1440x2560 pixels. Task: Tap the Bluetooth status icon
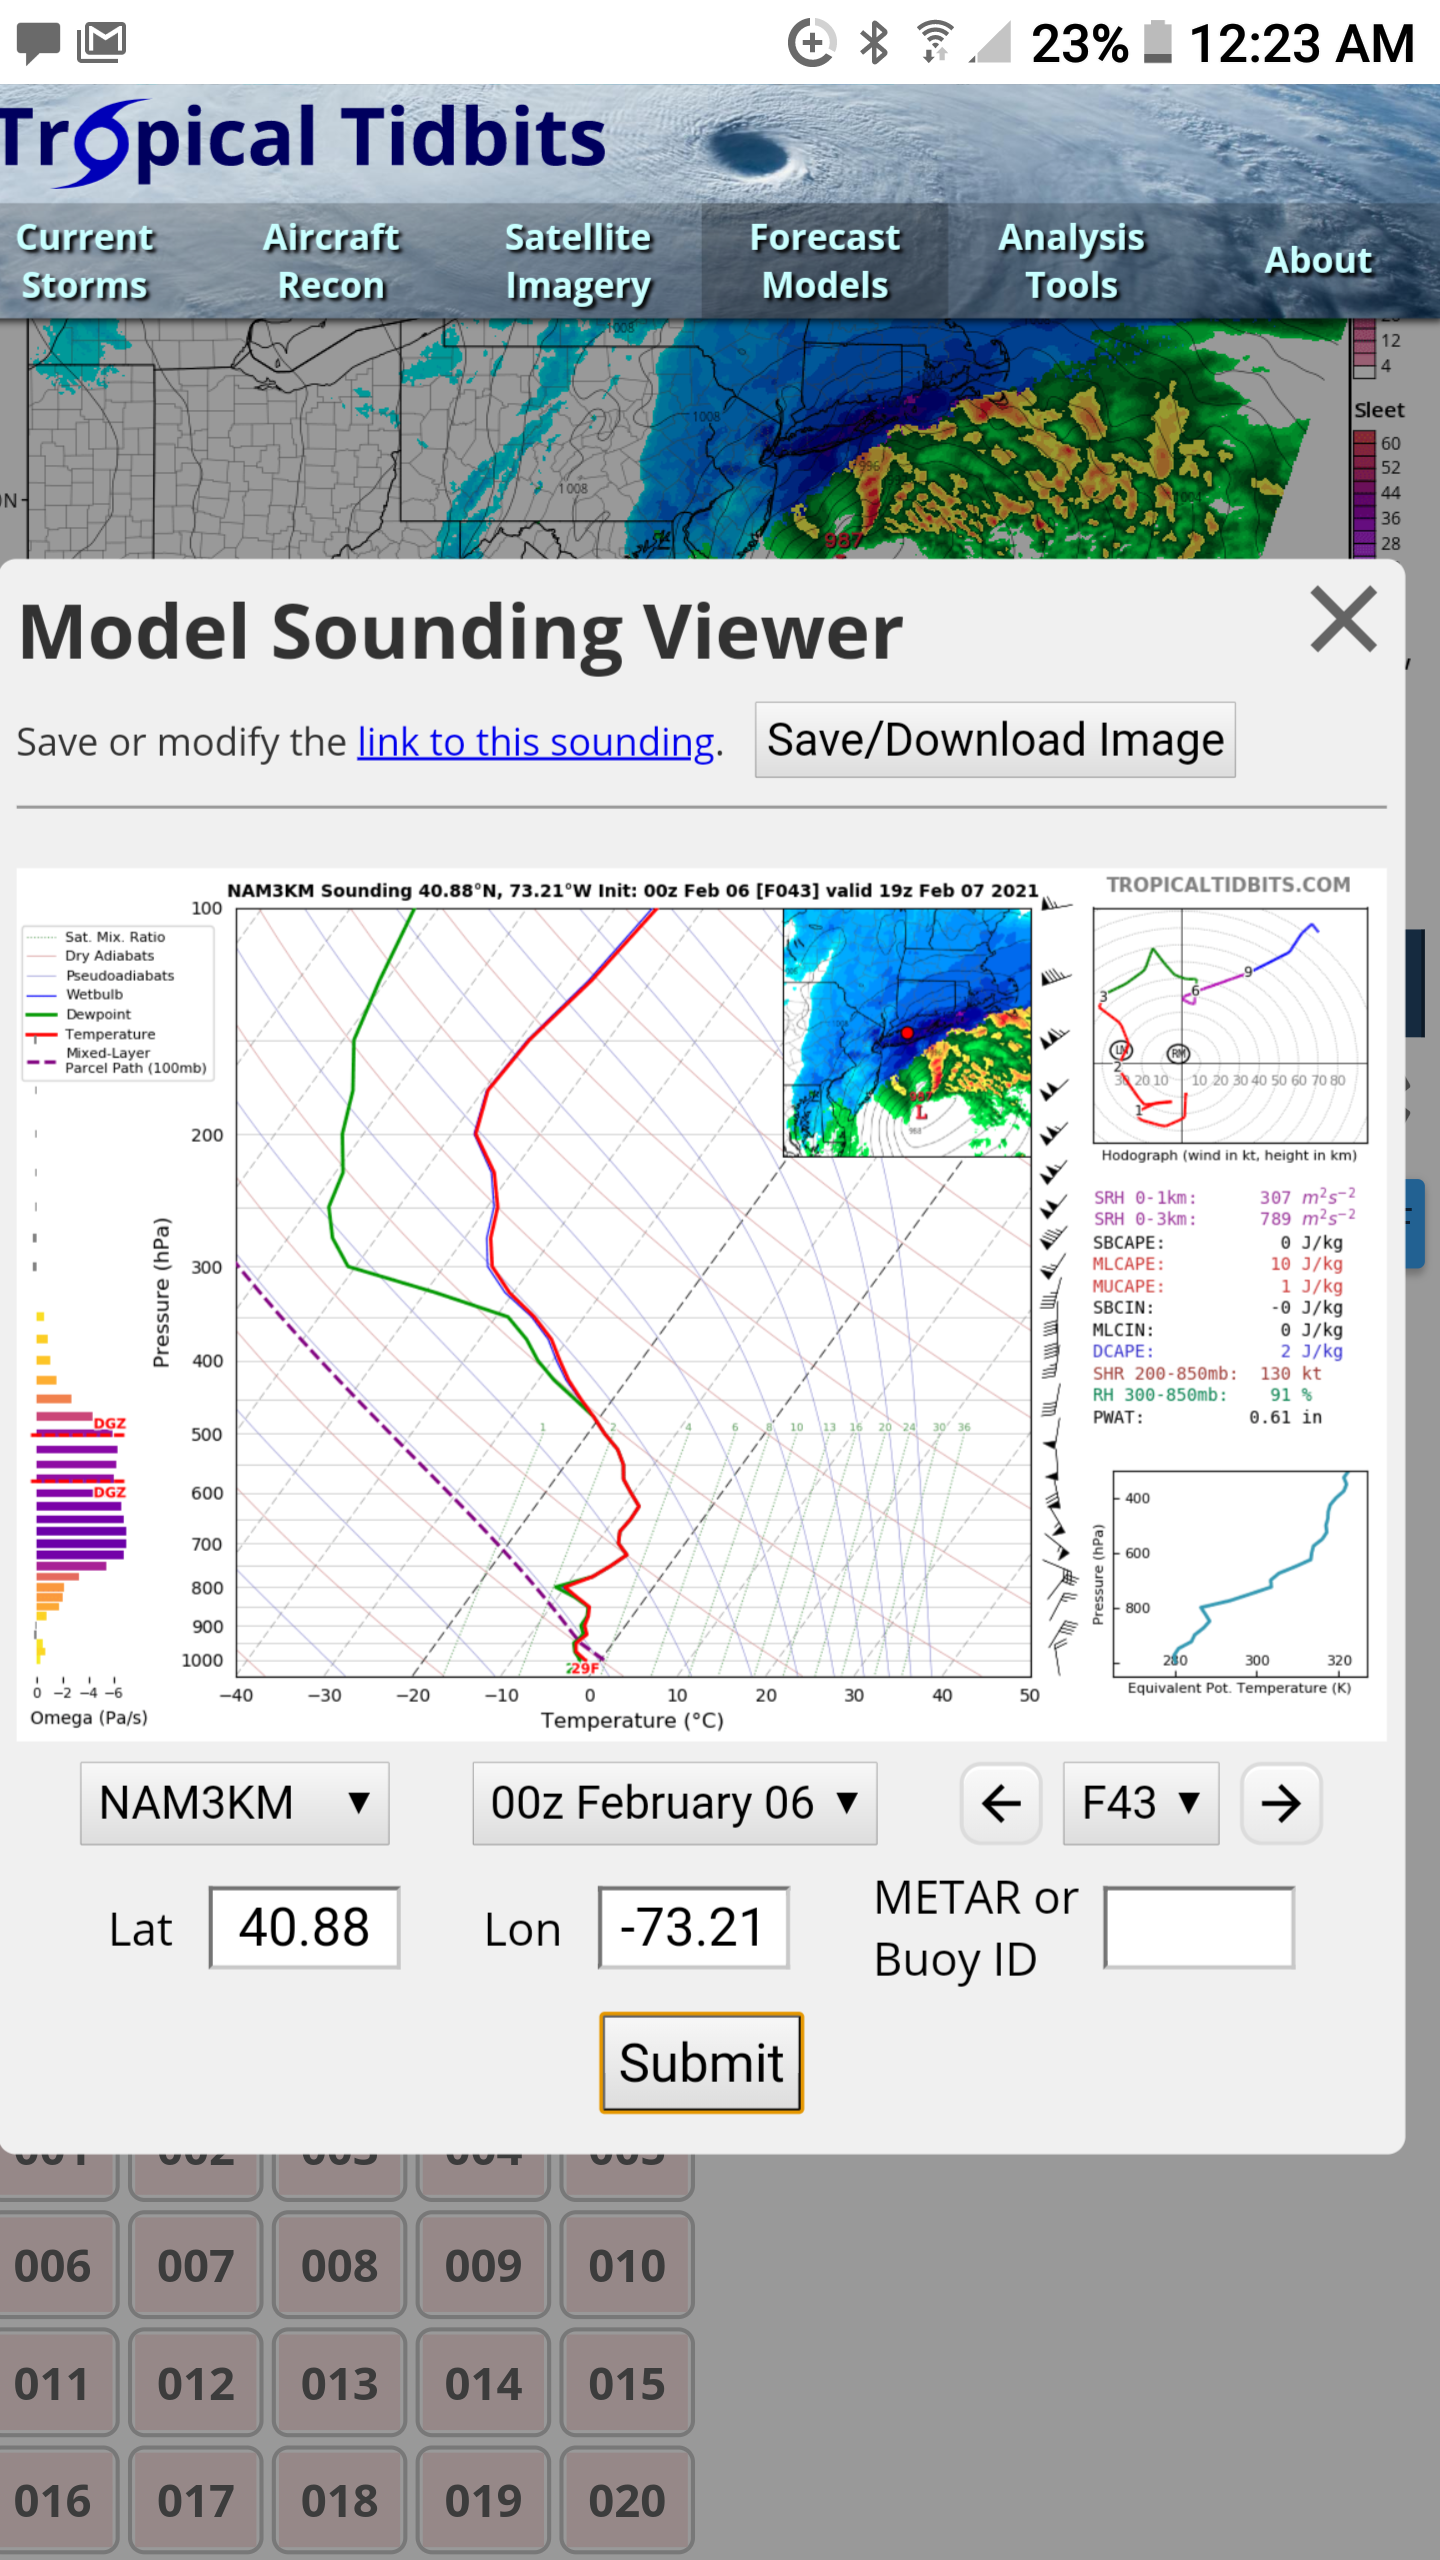pyautogui.click(x=874, y=43)
